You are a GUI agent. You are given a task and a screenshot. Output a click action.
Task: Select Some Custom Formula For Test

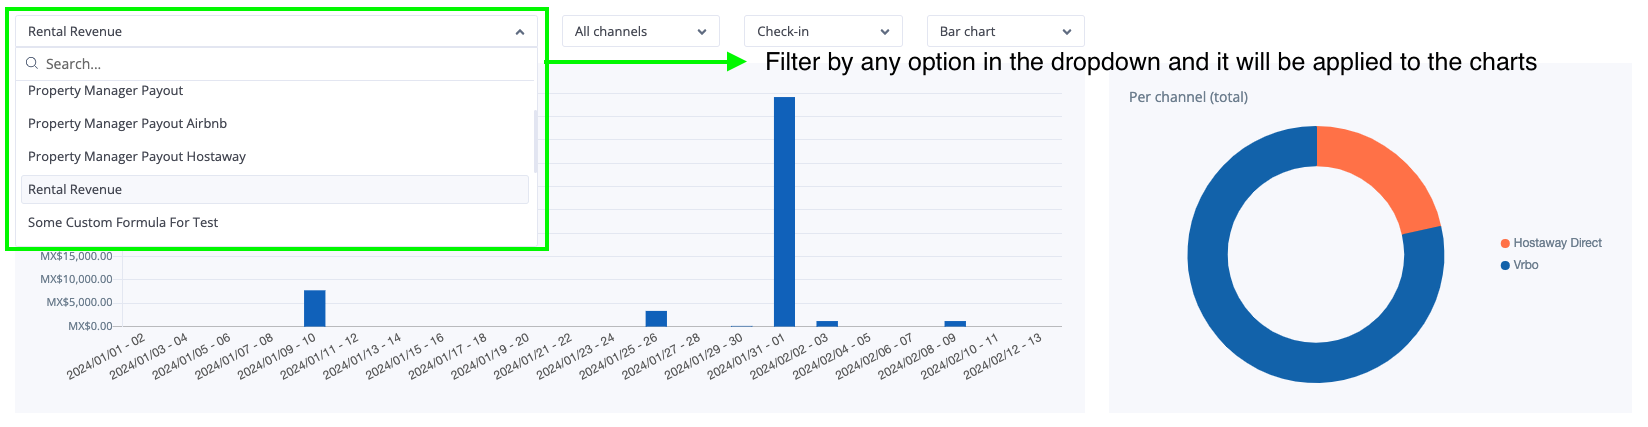(x=123, y=223)
